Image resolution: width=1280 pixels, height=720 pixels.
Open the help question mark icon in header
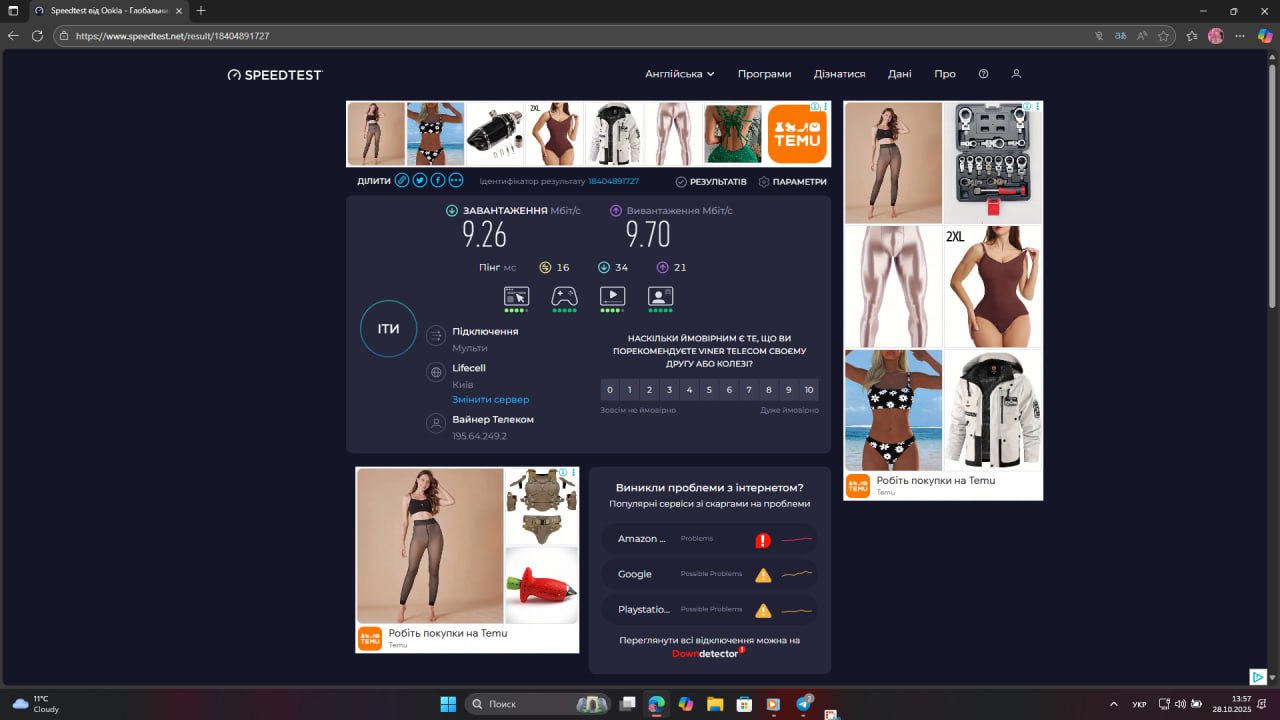pos(983,74)
